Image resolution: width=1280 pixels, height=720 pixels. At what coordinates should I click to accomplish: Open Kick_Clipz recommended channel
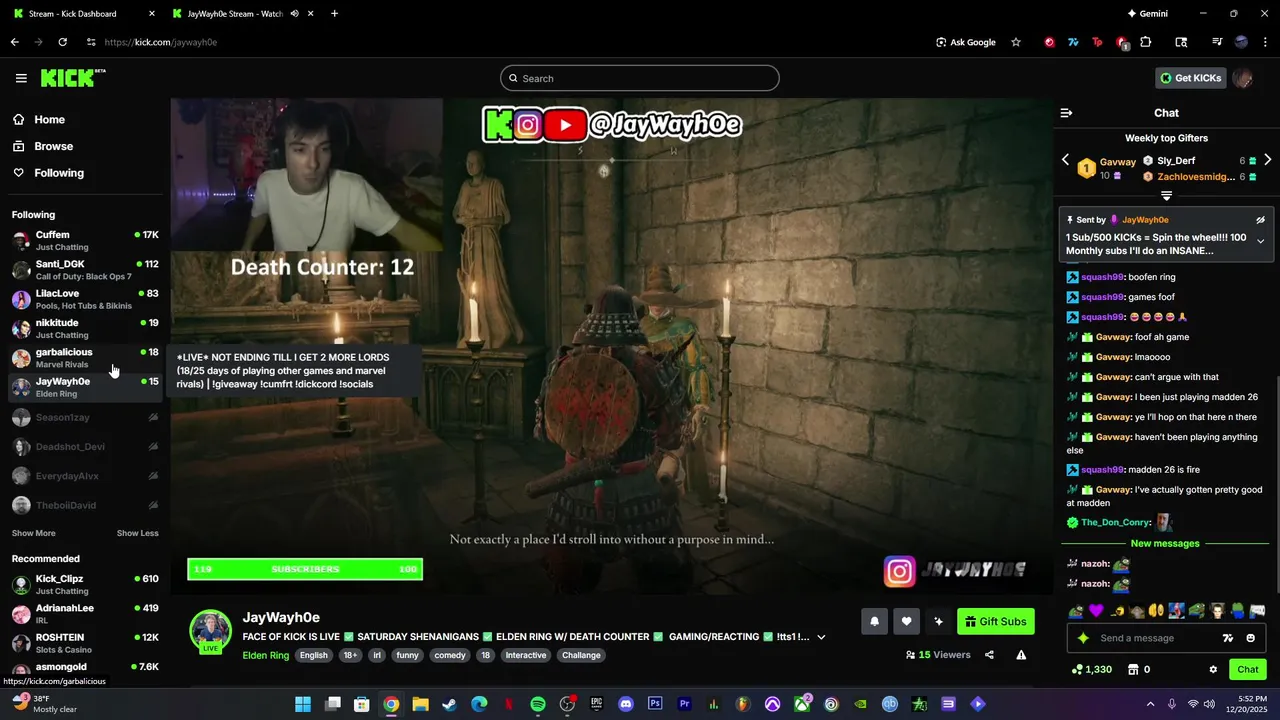point(85,584)
